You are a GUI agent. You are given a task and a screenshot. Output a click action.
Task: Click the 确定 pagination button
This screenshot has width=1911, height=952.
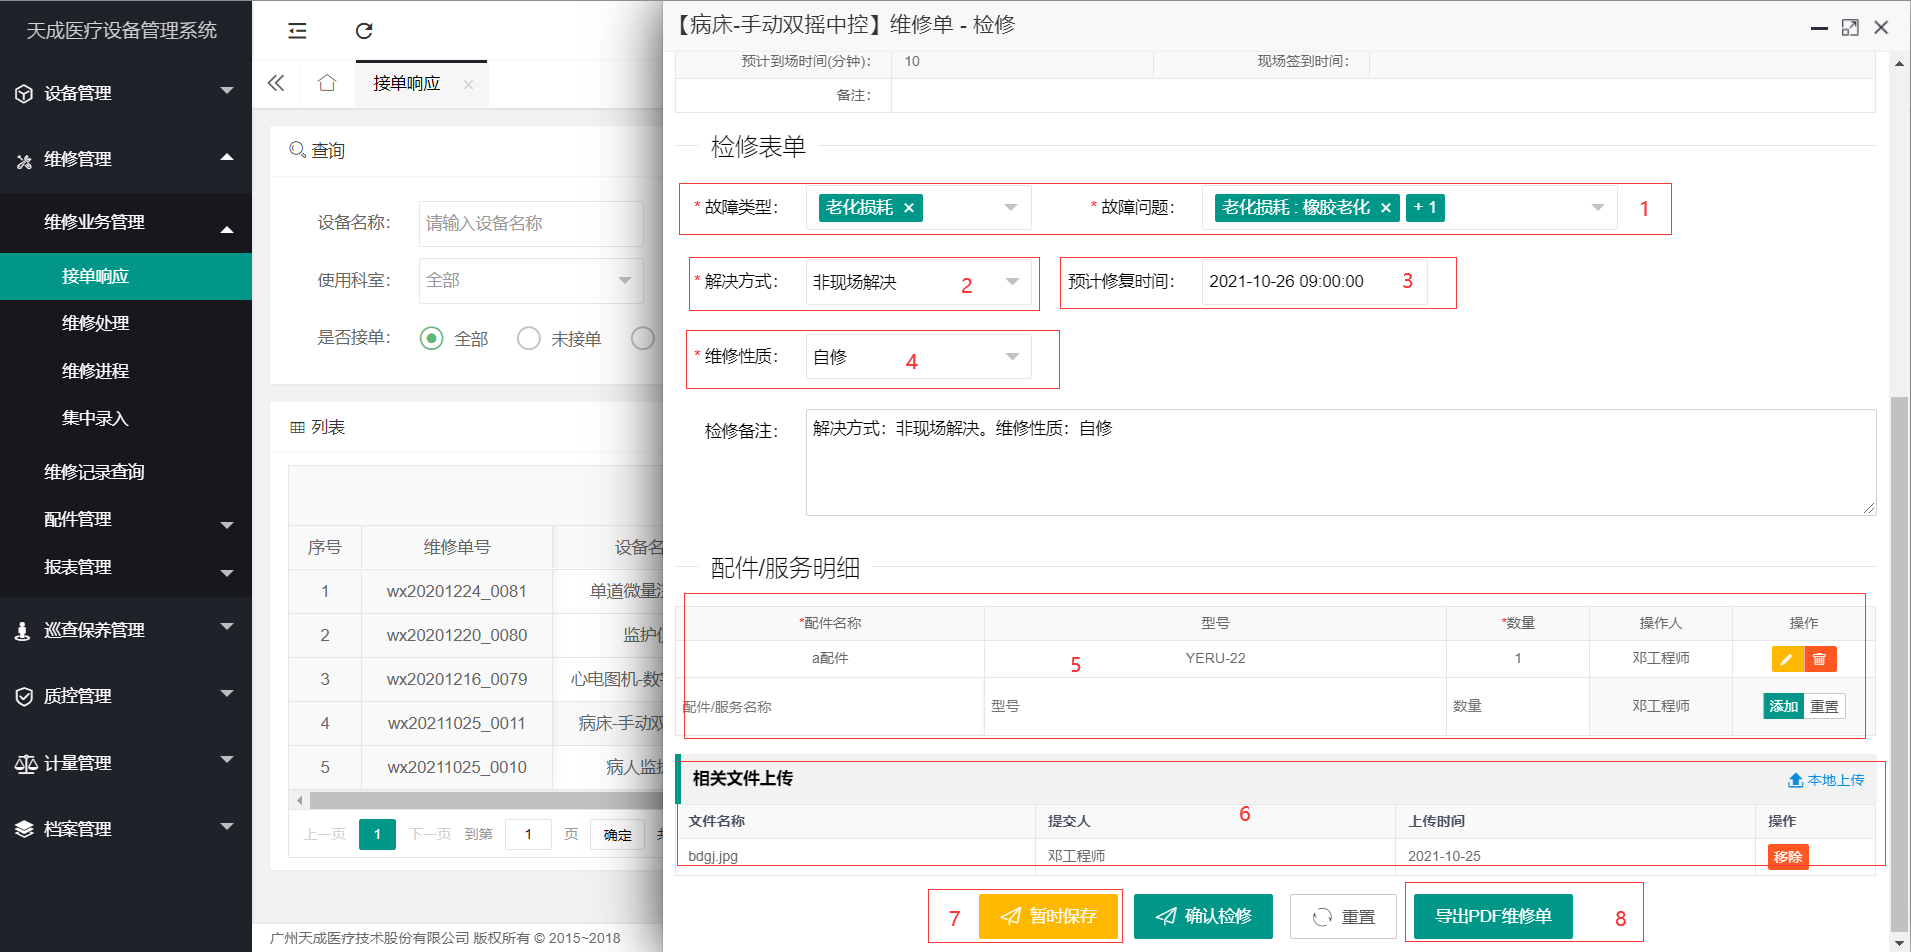click(x=617, y=835)
